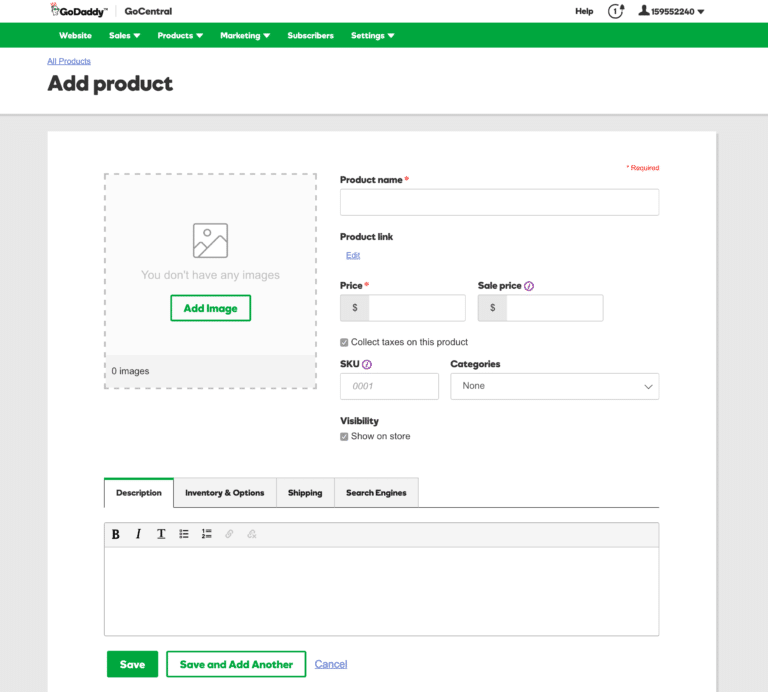768x692 pixels.
Task: Expand the Sales menu
Action: (124, 35)
